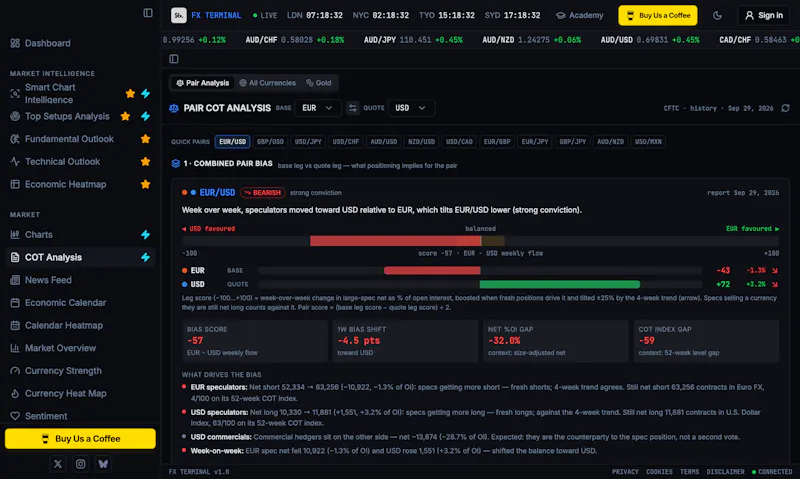800x479 pixels.
Task: Click the Academy graduation cap icon
Action: 561,15
